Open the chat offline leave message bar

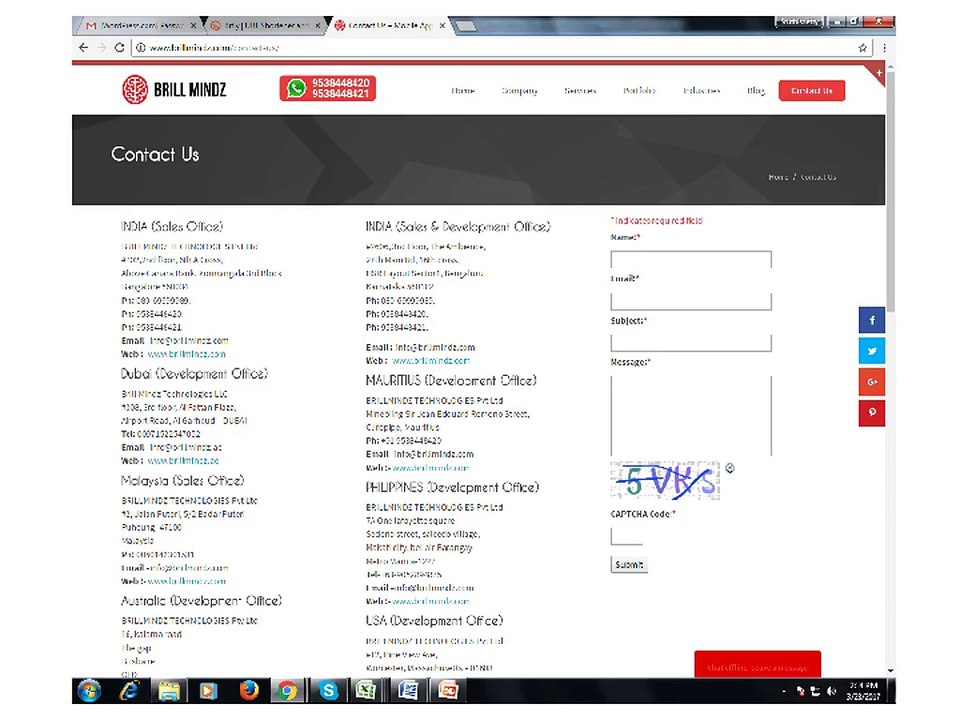(757, 665)
